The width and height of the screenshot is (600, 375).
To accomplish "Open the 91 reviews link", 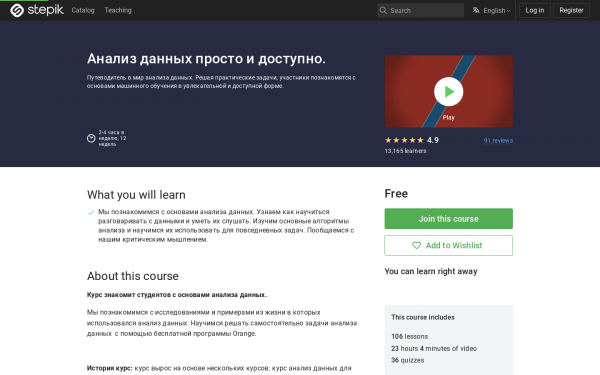I will [x=498, y=140].
